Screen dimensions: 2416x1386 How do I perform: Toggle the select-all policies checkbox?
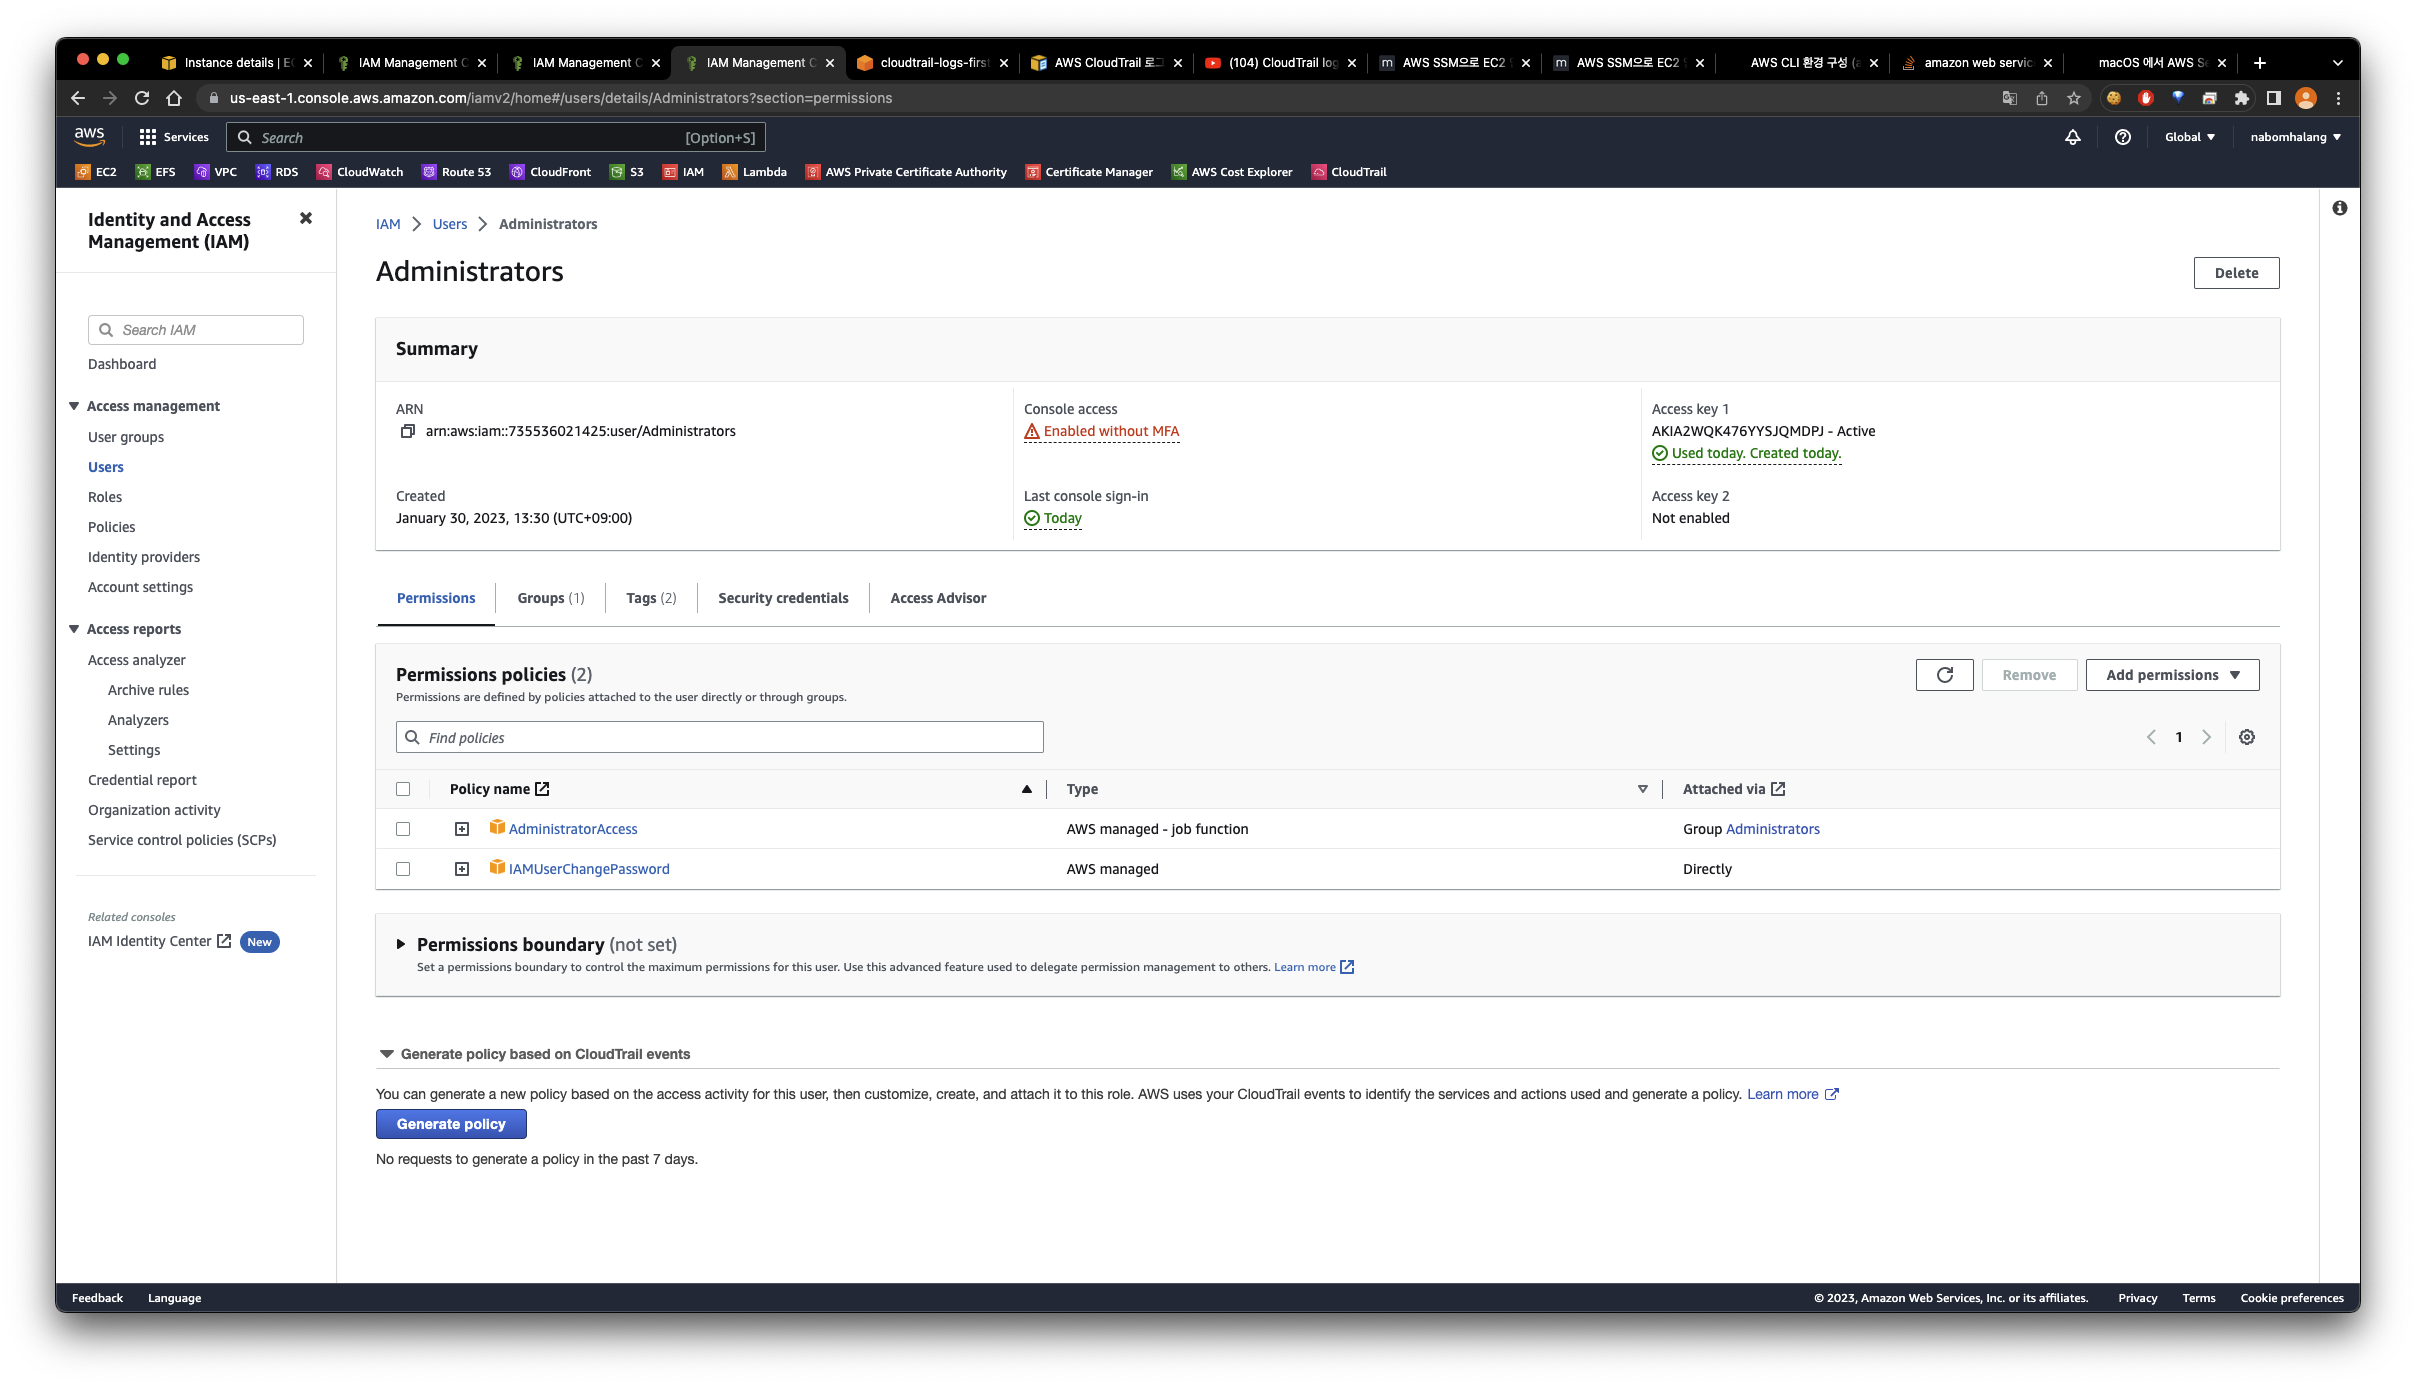tap(403, 789)
